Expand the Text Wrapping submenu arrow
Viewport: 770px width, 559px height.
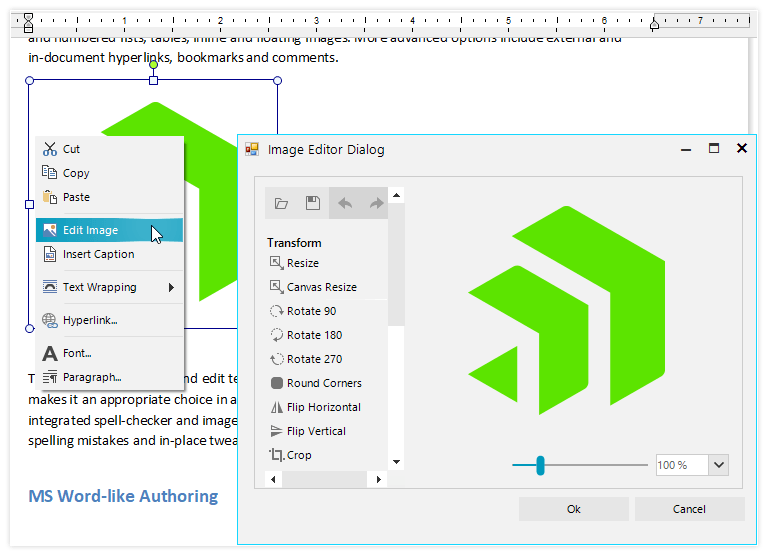click(171, 287)
